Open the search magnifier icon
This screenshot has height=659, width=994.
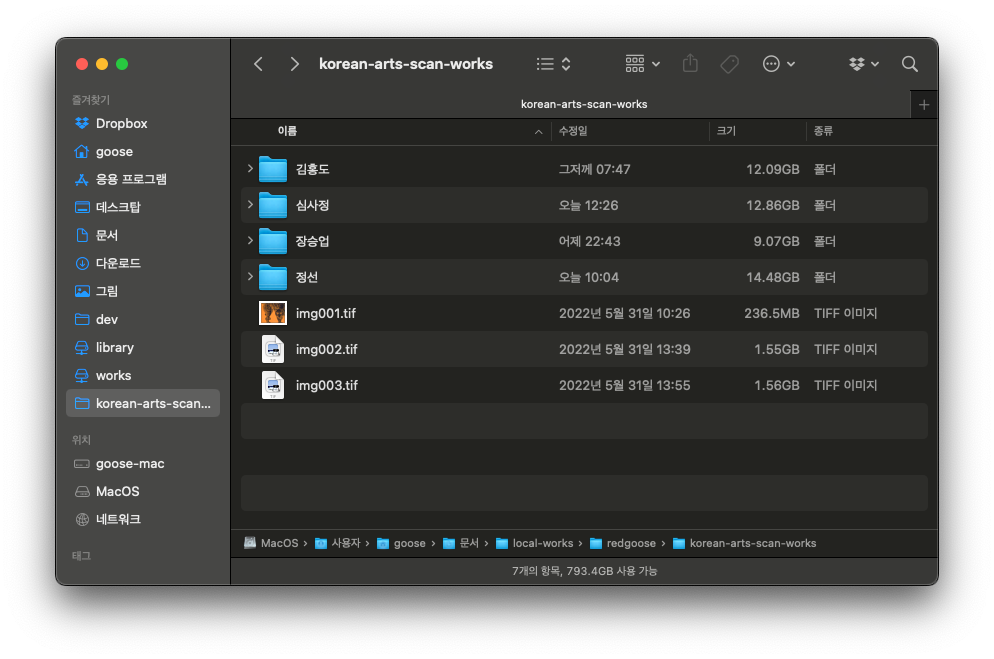coord(910,64)
